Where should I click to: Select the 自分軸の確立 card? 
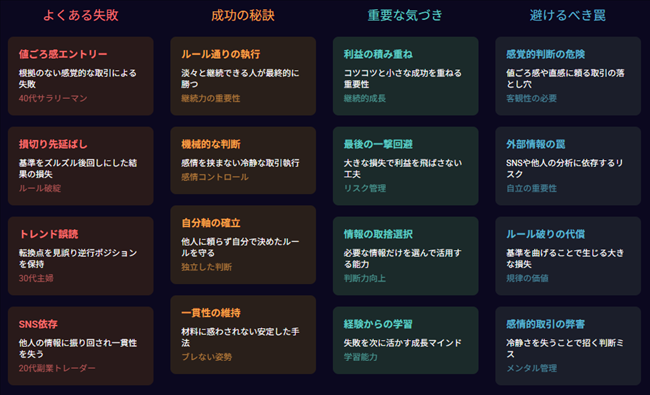click(x=243, y=245)
